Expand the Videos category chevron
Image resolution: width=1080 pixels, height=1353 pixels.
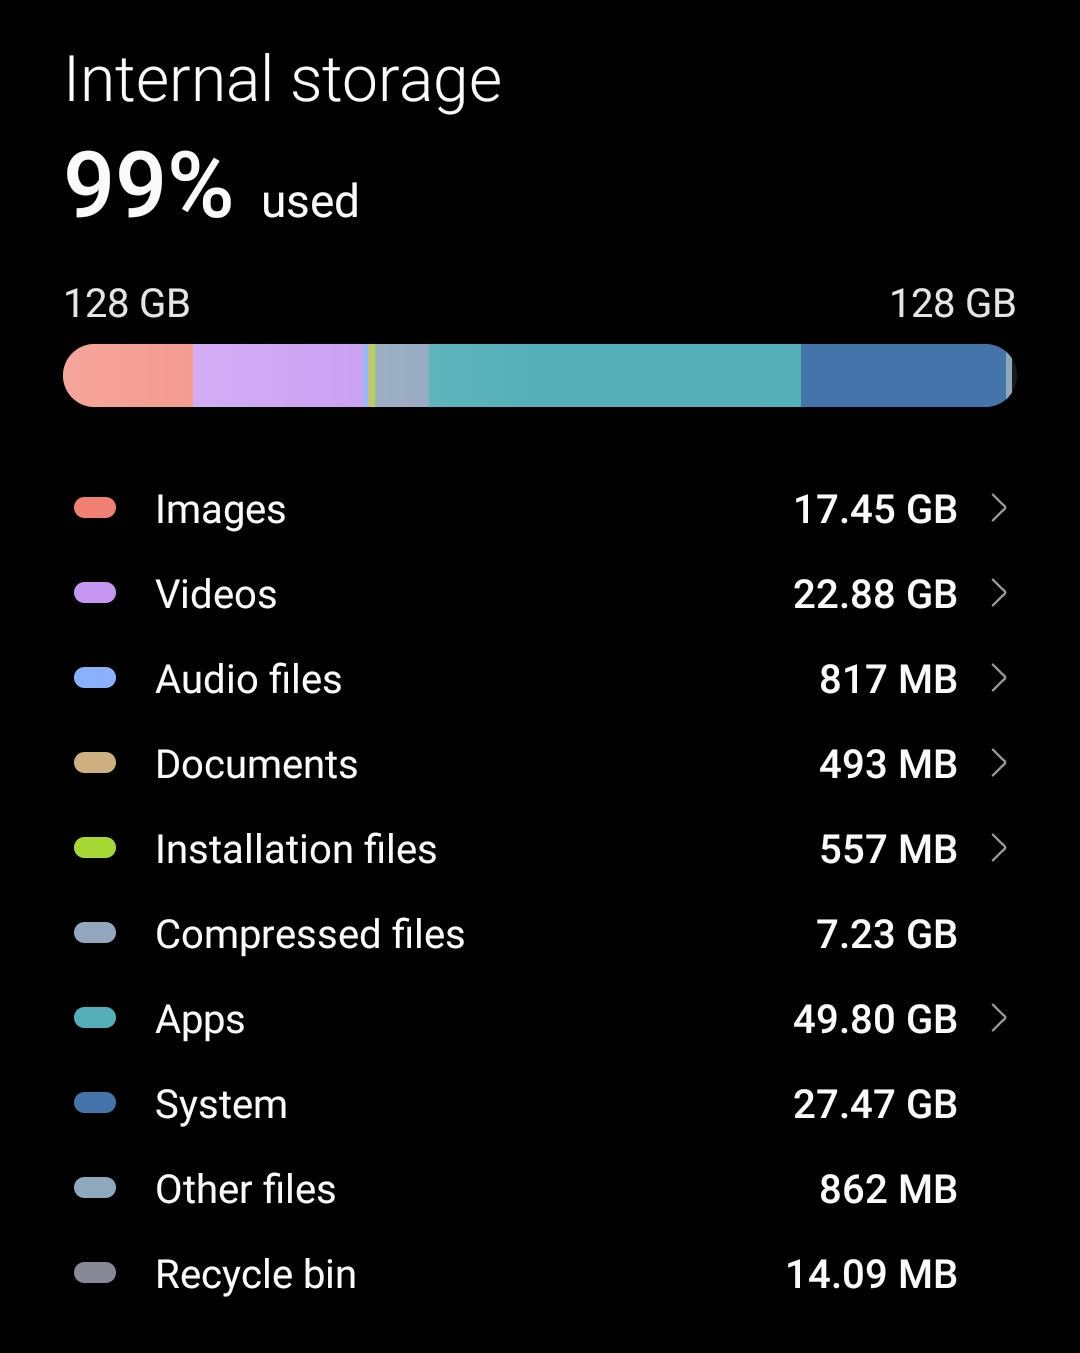tap(998, 594)
